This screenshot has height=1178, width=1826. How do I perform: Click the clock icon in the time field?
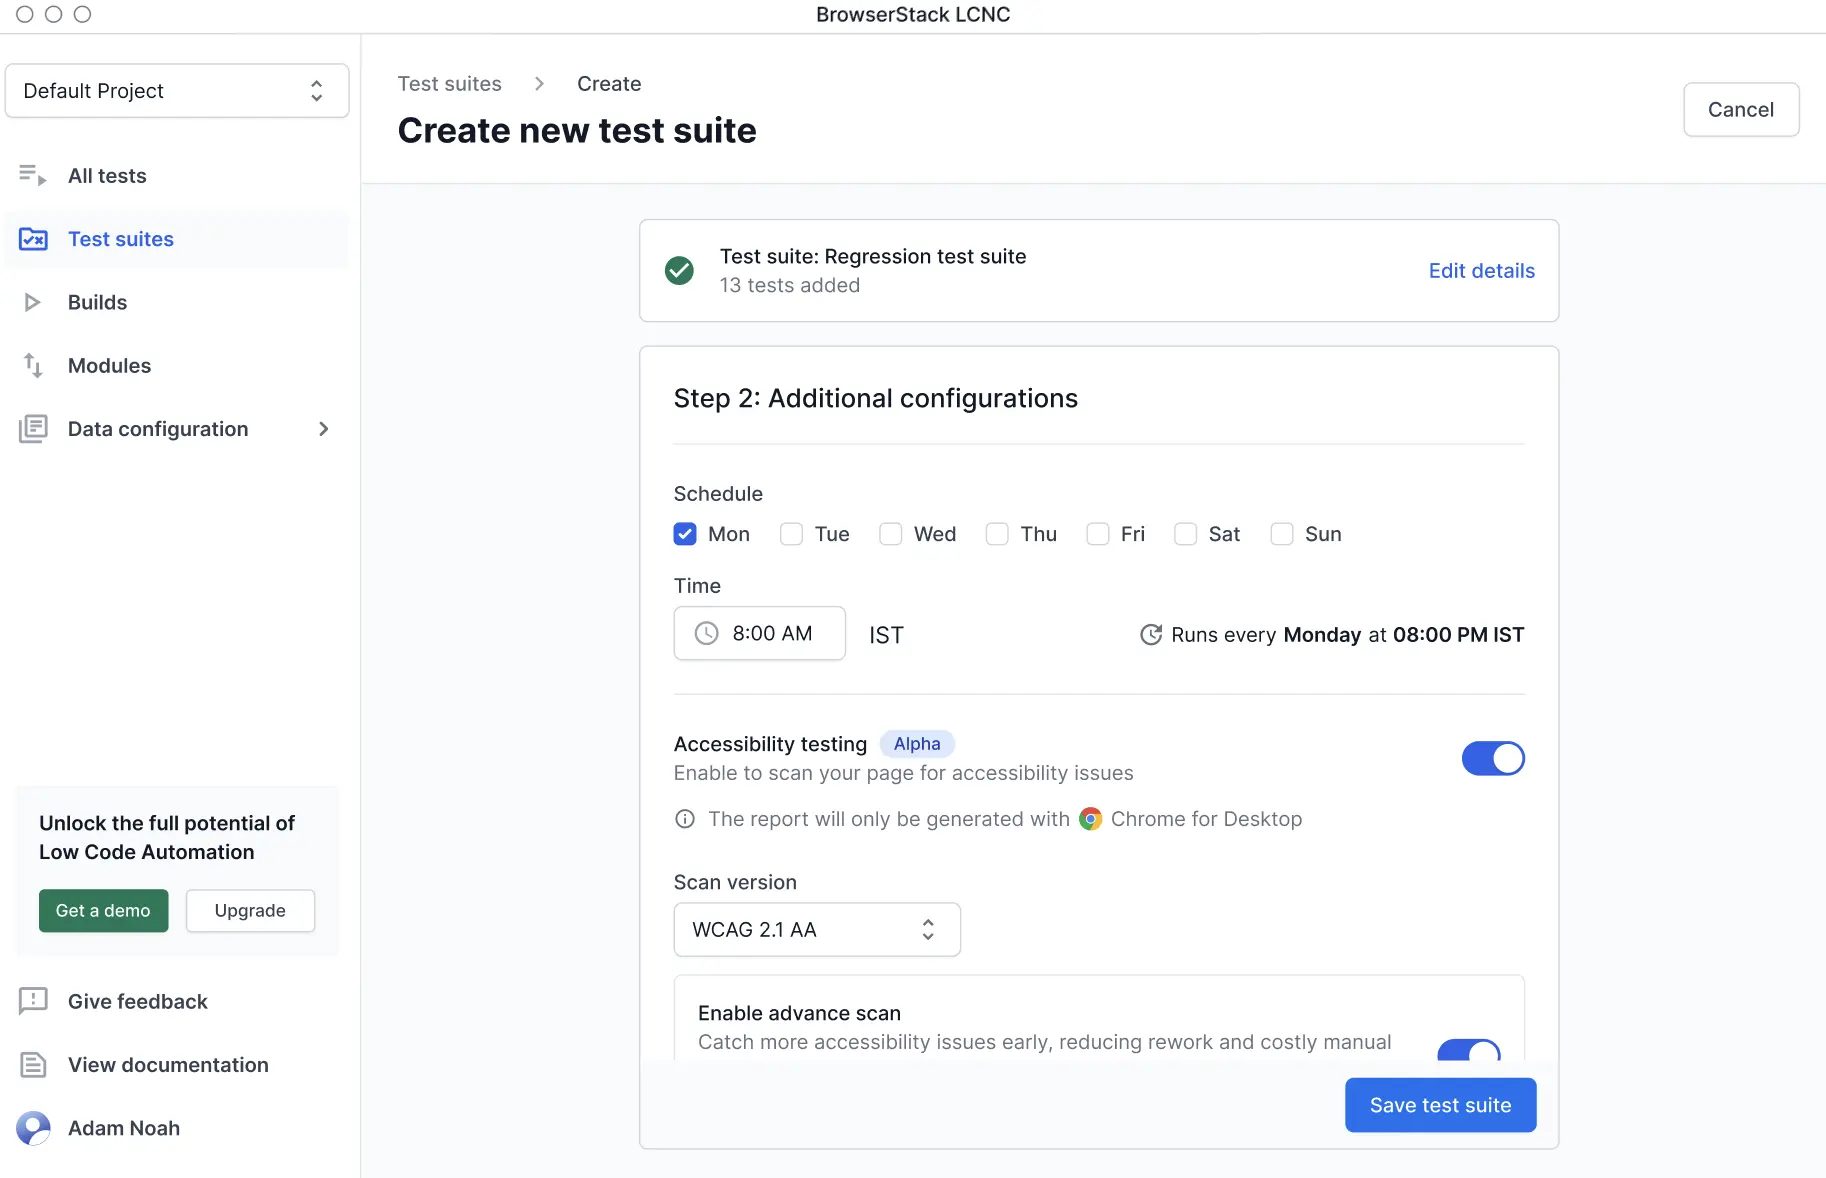pyautogui.click(x=706, y=633)
